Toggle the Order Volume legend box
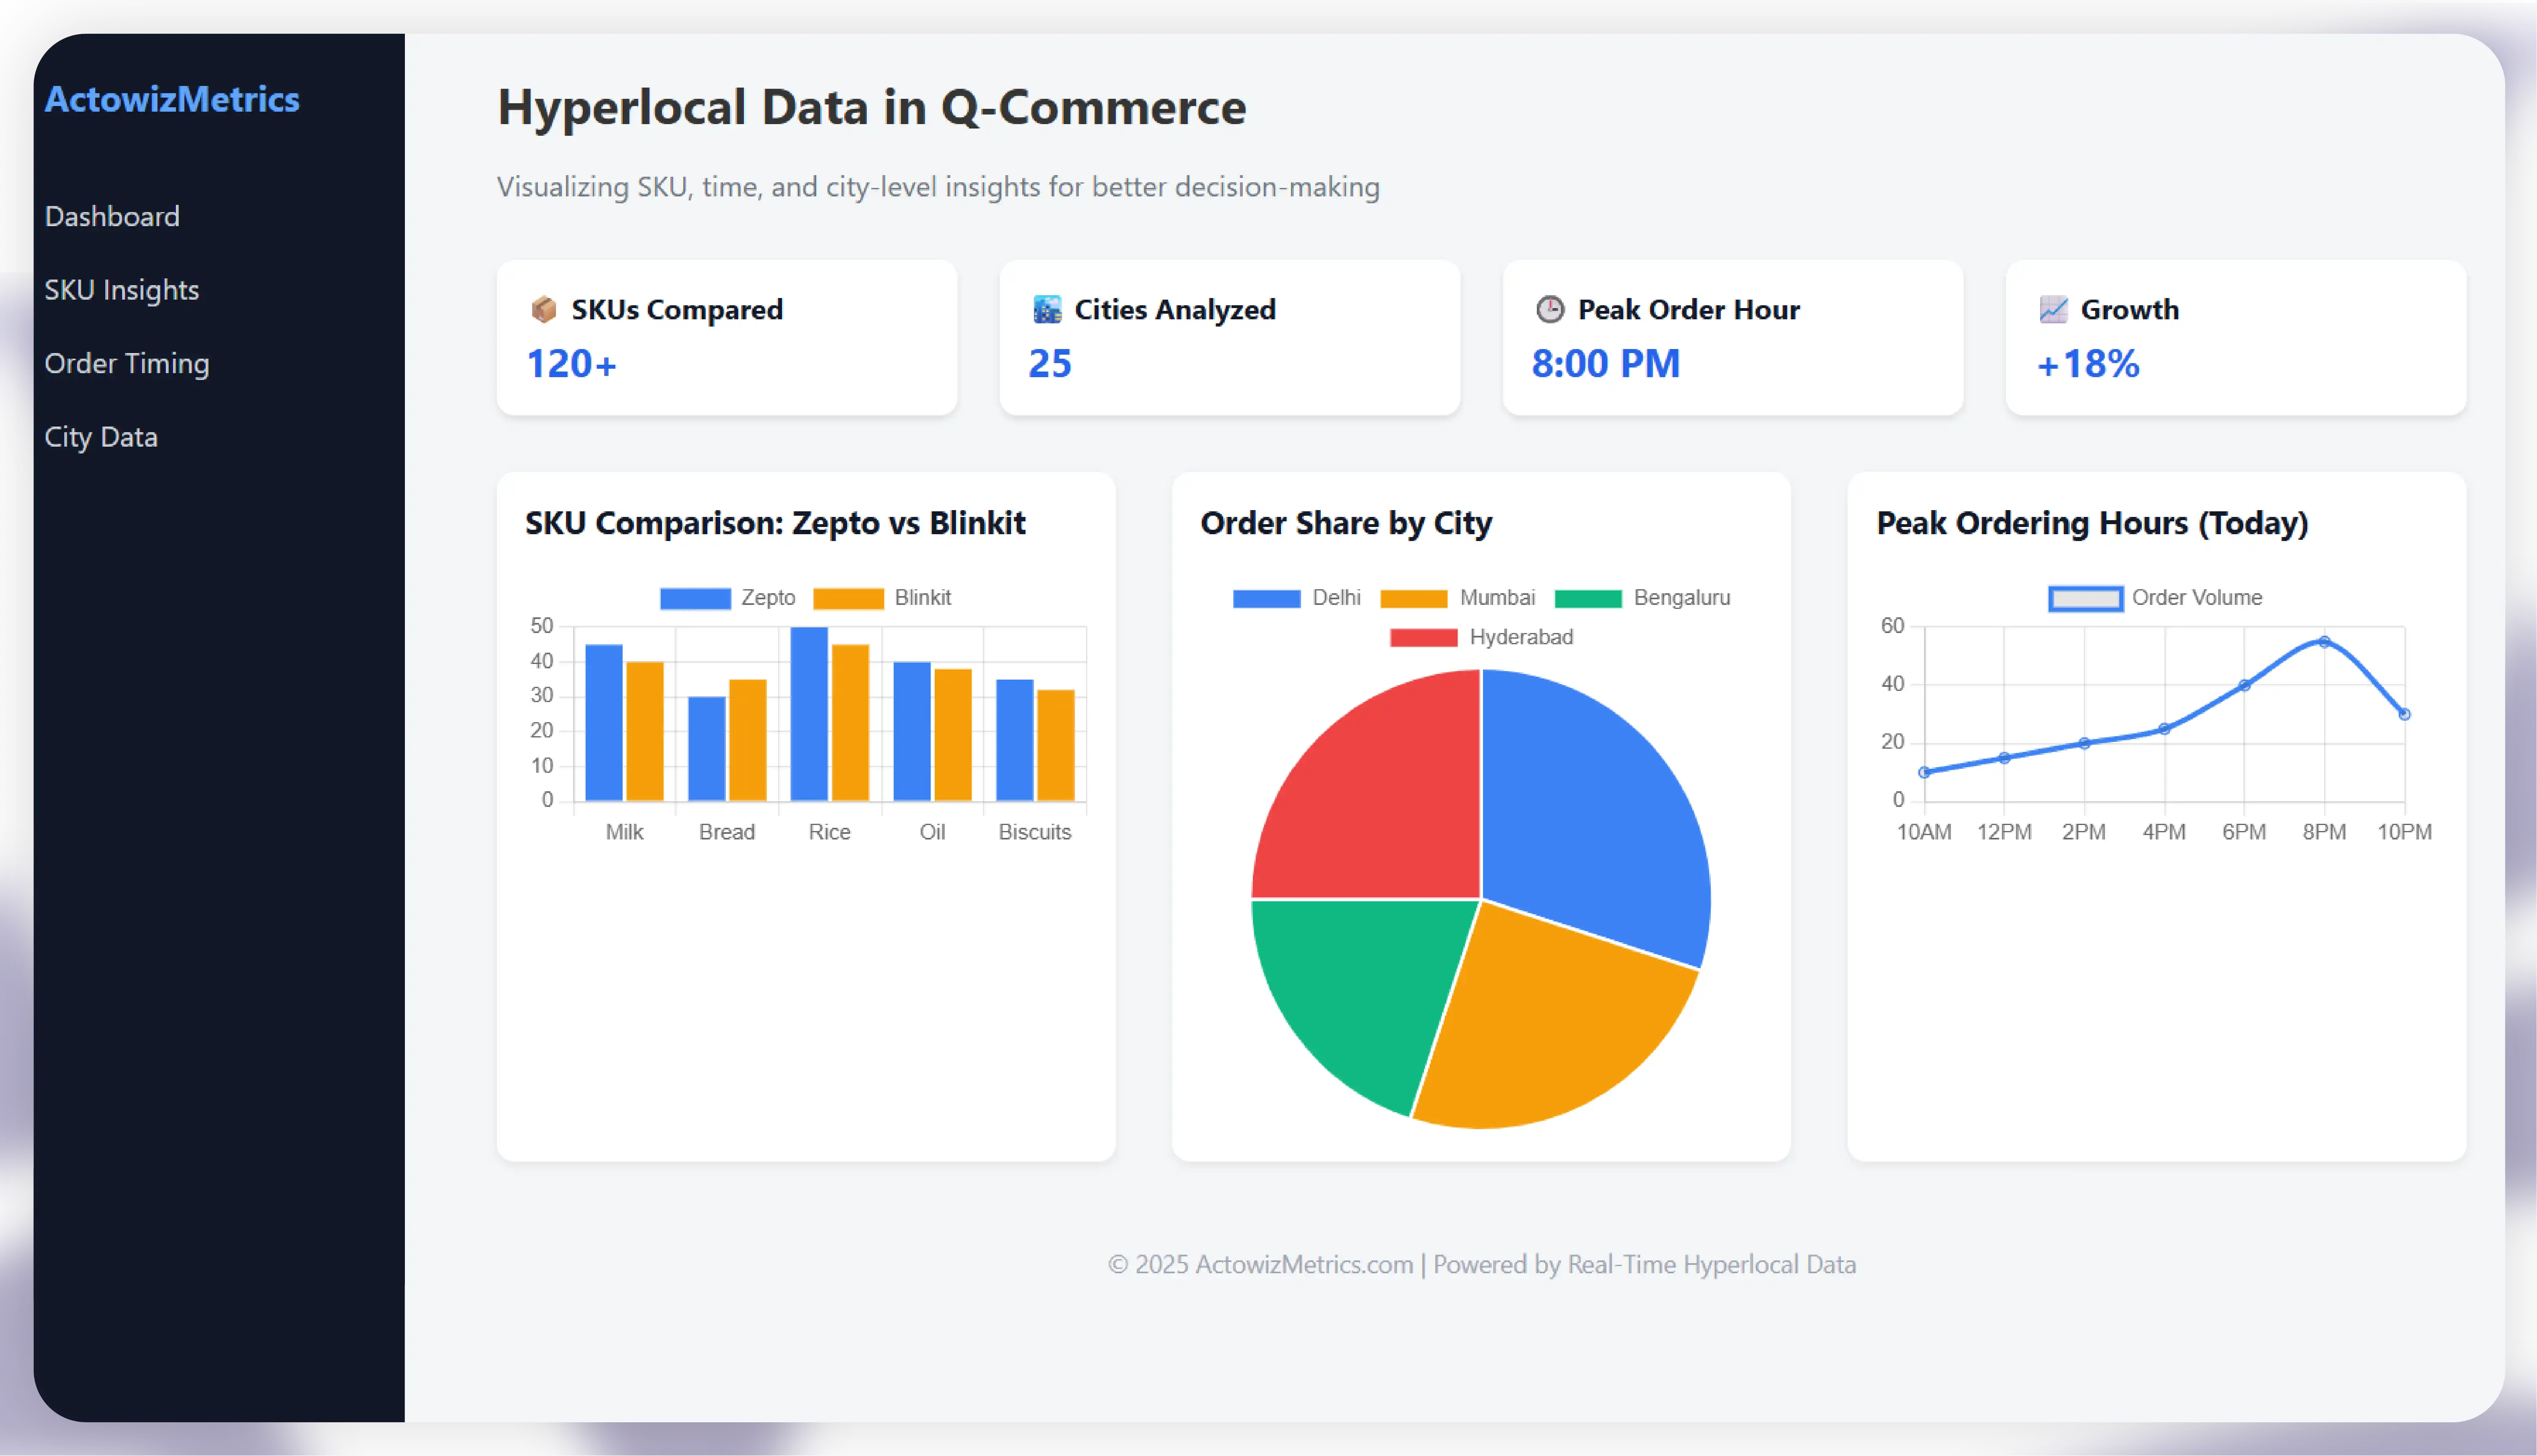 point(2085,598)
